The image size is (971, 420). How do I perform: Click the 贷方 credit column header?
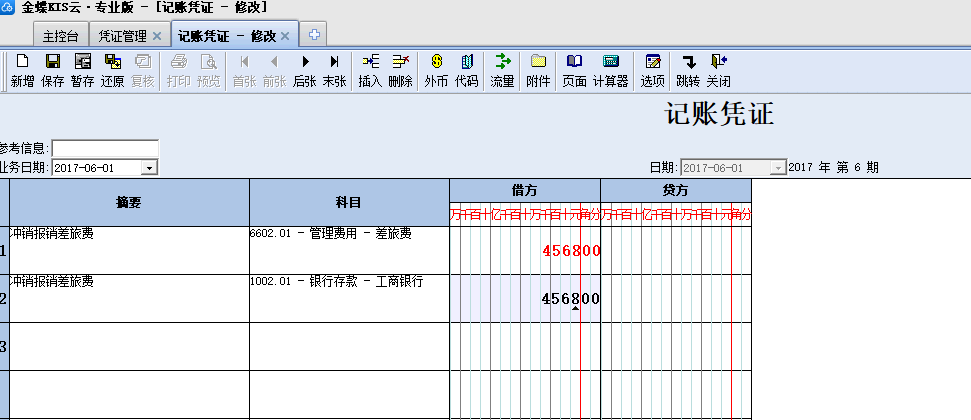676,191
